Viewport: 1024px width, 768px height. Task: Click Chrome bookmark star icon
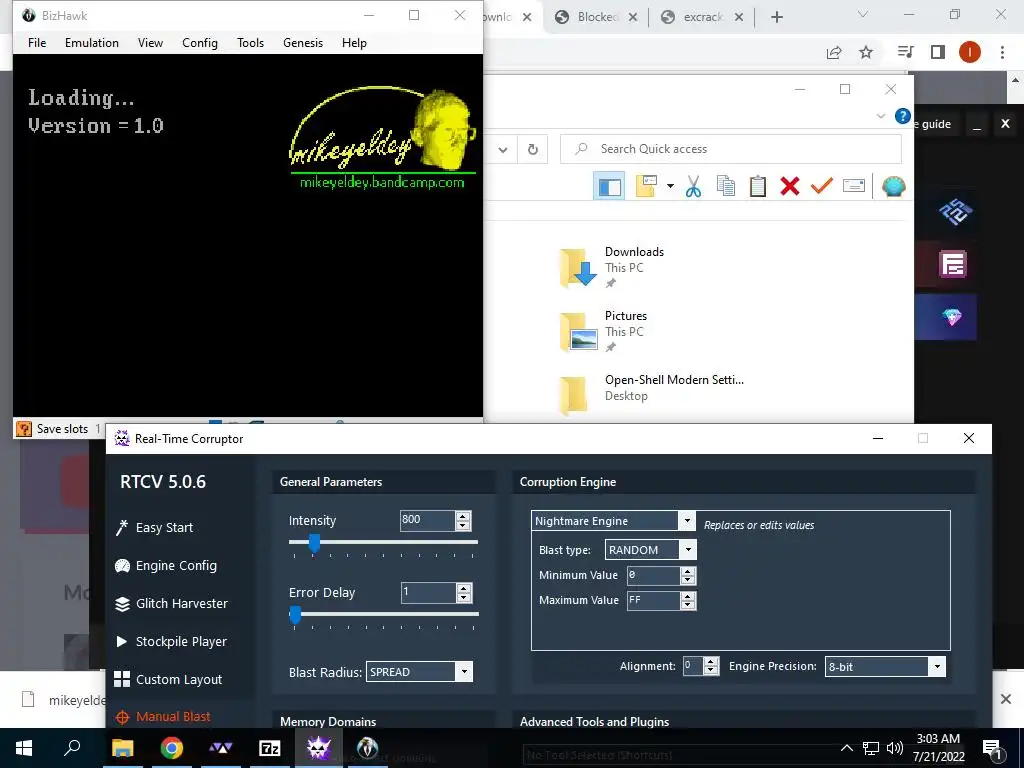tap(866, 52)
